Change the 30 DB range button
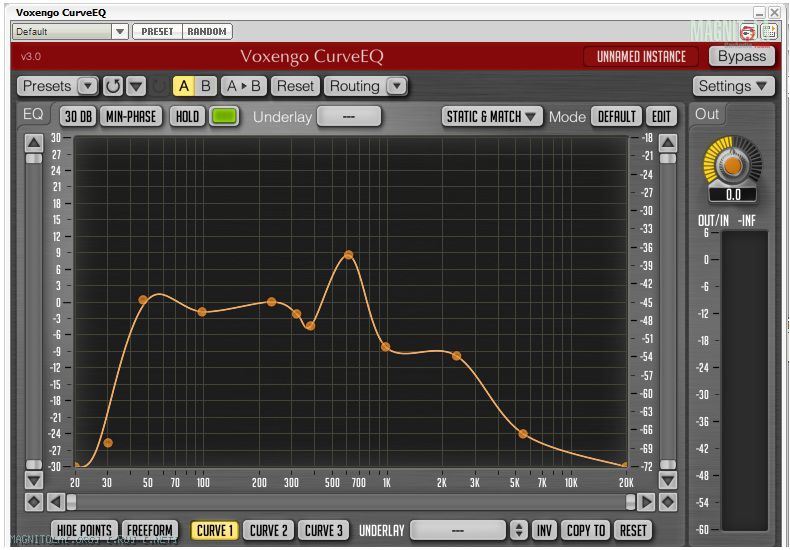Viewport: 790px width, 550px height. tap(79, 117)
